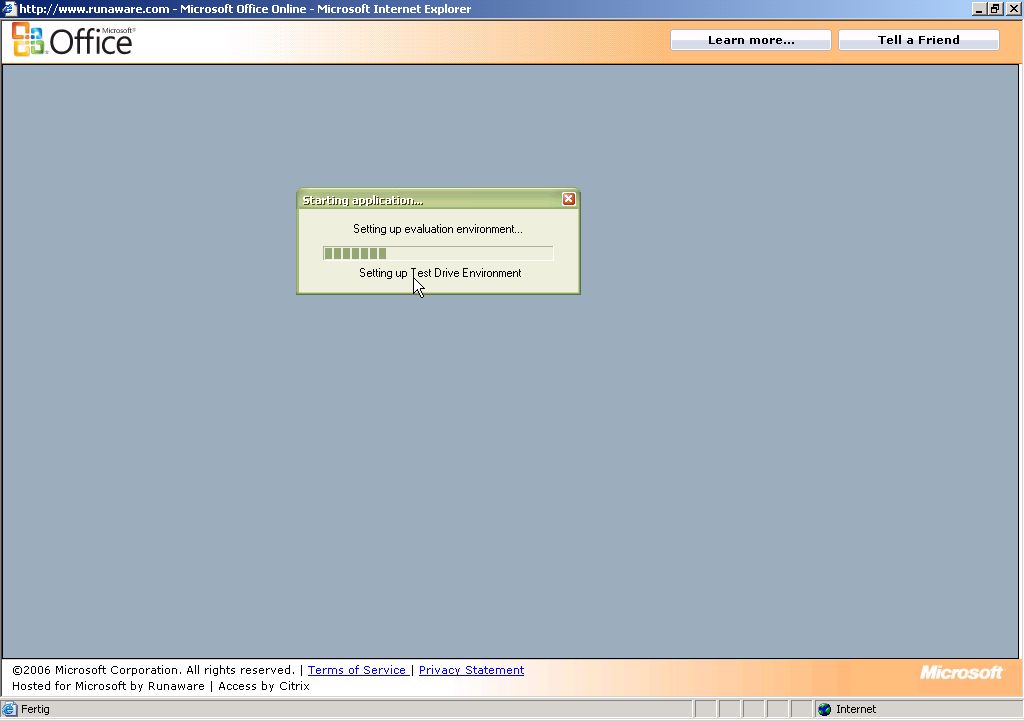Screen dimensions: 1024x722
Task: Click the Microsoft logo in footer
Action: tap(960, 672)
